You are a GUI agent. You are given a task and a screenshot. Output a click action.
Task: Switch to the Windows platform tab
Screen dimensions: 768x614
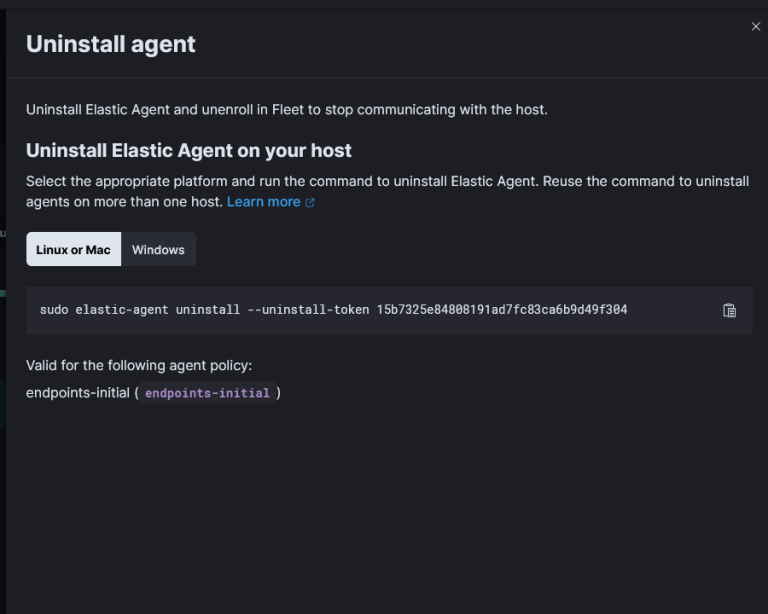point(158,249)
